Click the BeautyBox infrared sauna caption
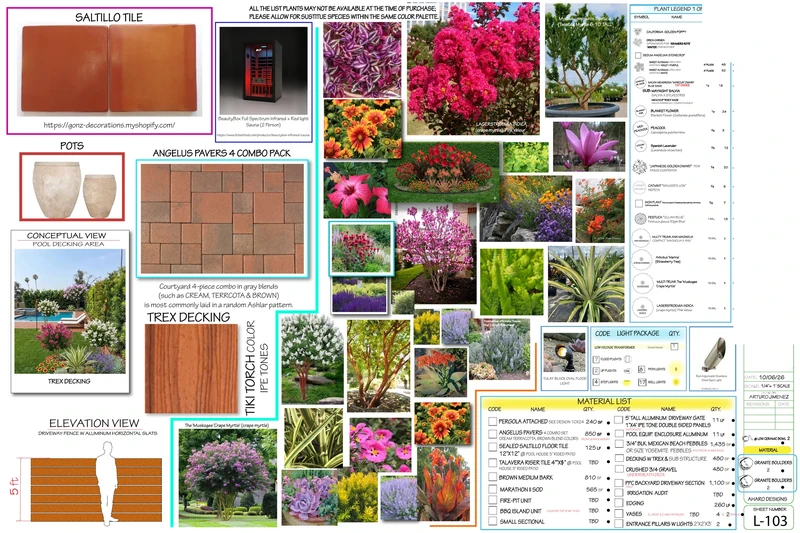This screenshot has height=533, width=800. coord(263,121)
